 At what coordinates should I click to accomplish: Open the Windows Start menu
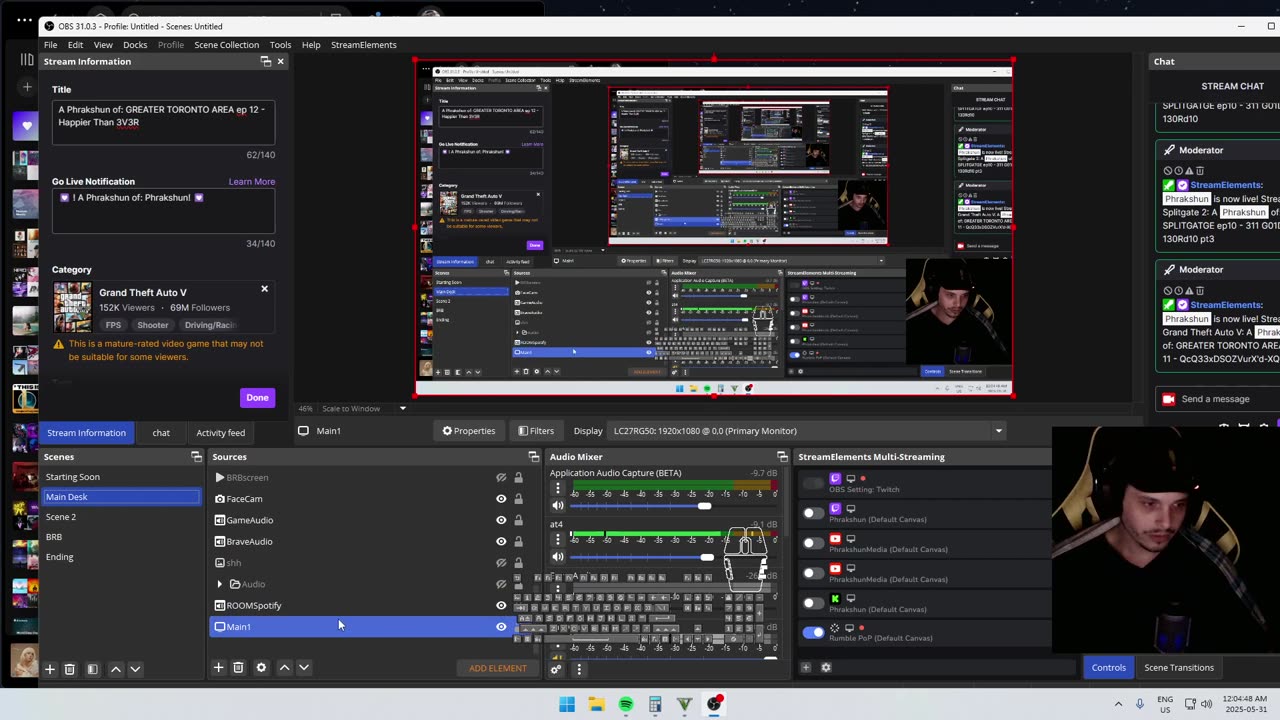(x=567, y=704)
